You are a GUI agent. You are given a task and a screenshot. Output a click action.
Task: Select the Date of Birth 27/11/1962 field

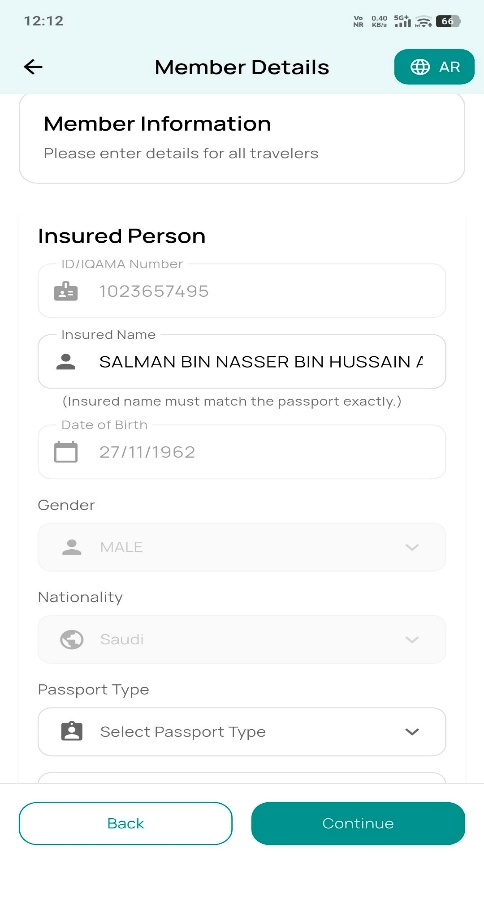(242, 451)
